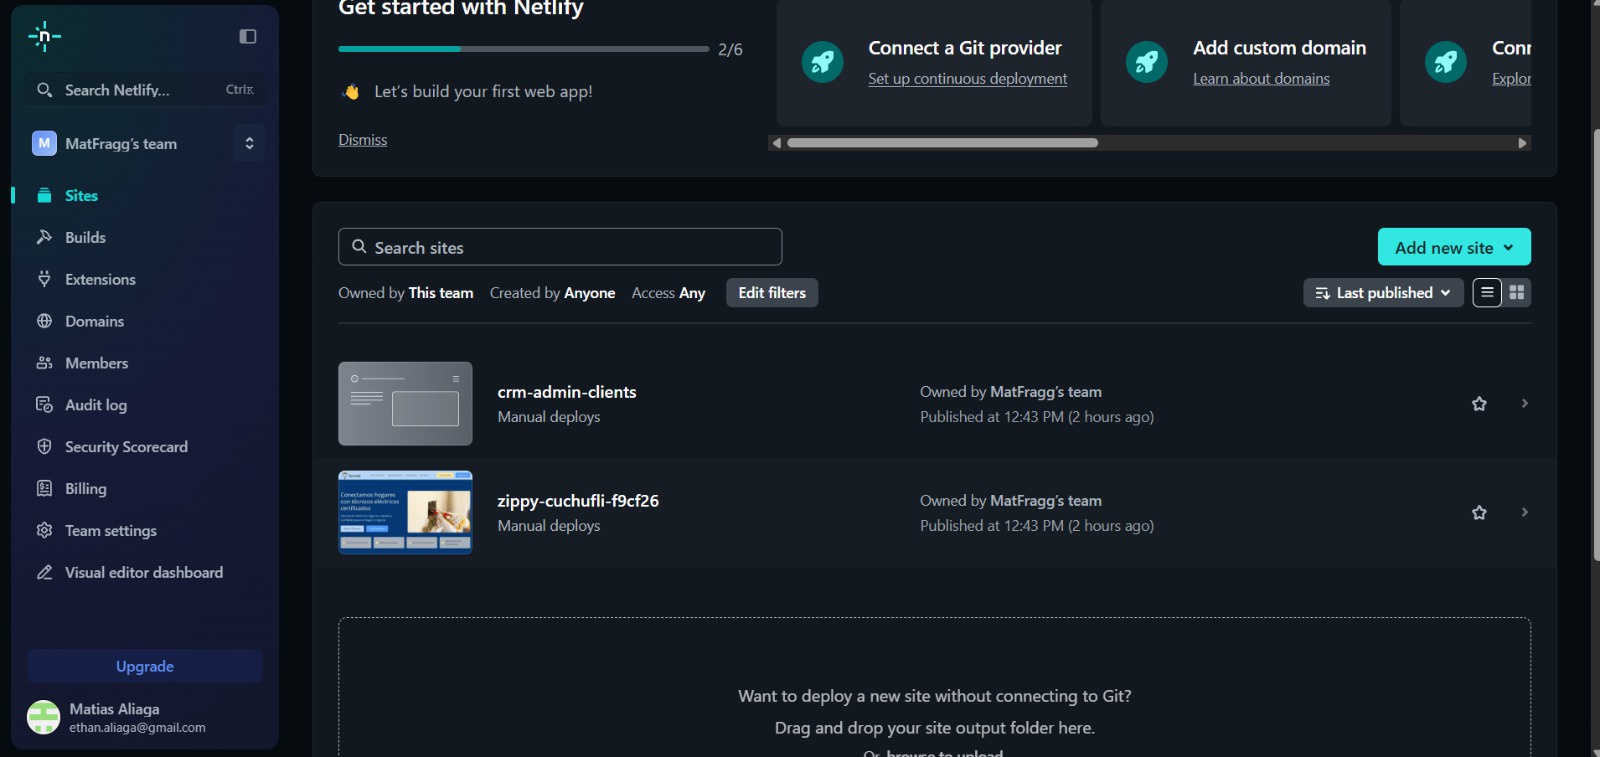1600x757 pixels.
Task: Open zippy-cuchufli-f9cf26 via its chevron arrow
Action: [x=1524, y=512]
